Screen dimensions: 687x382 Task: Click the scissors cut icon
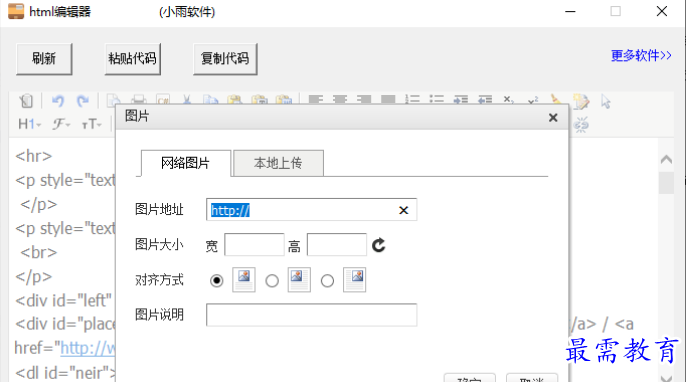(187, 99)
